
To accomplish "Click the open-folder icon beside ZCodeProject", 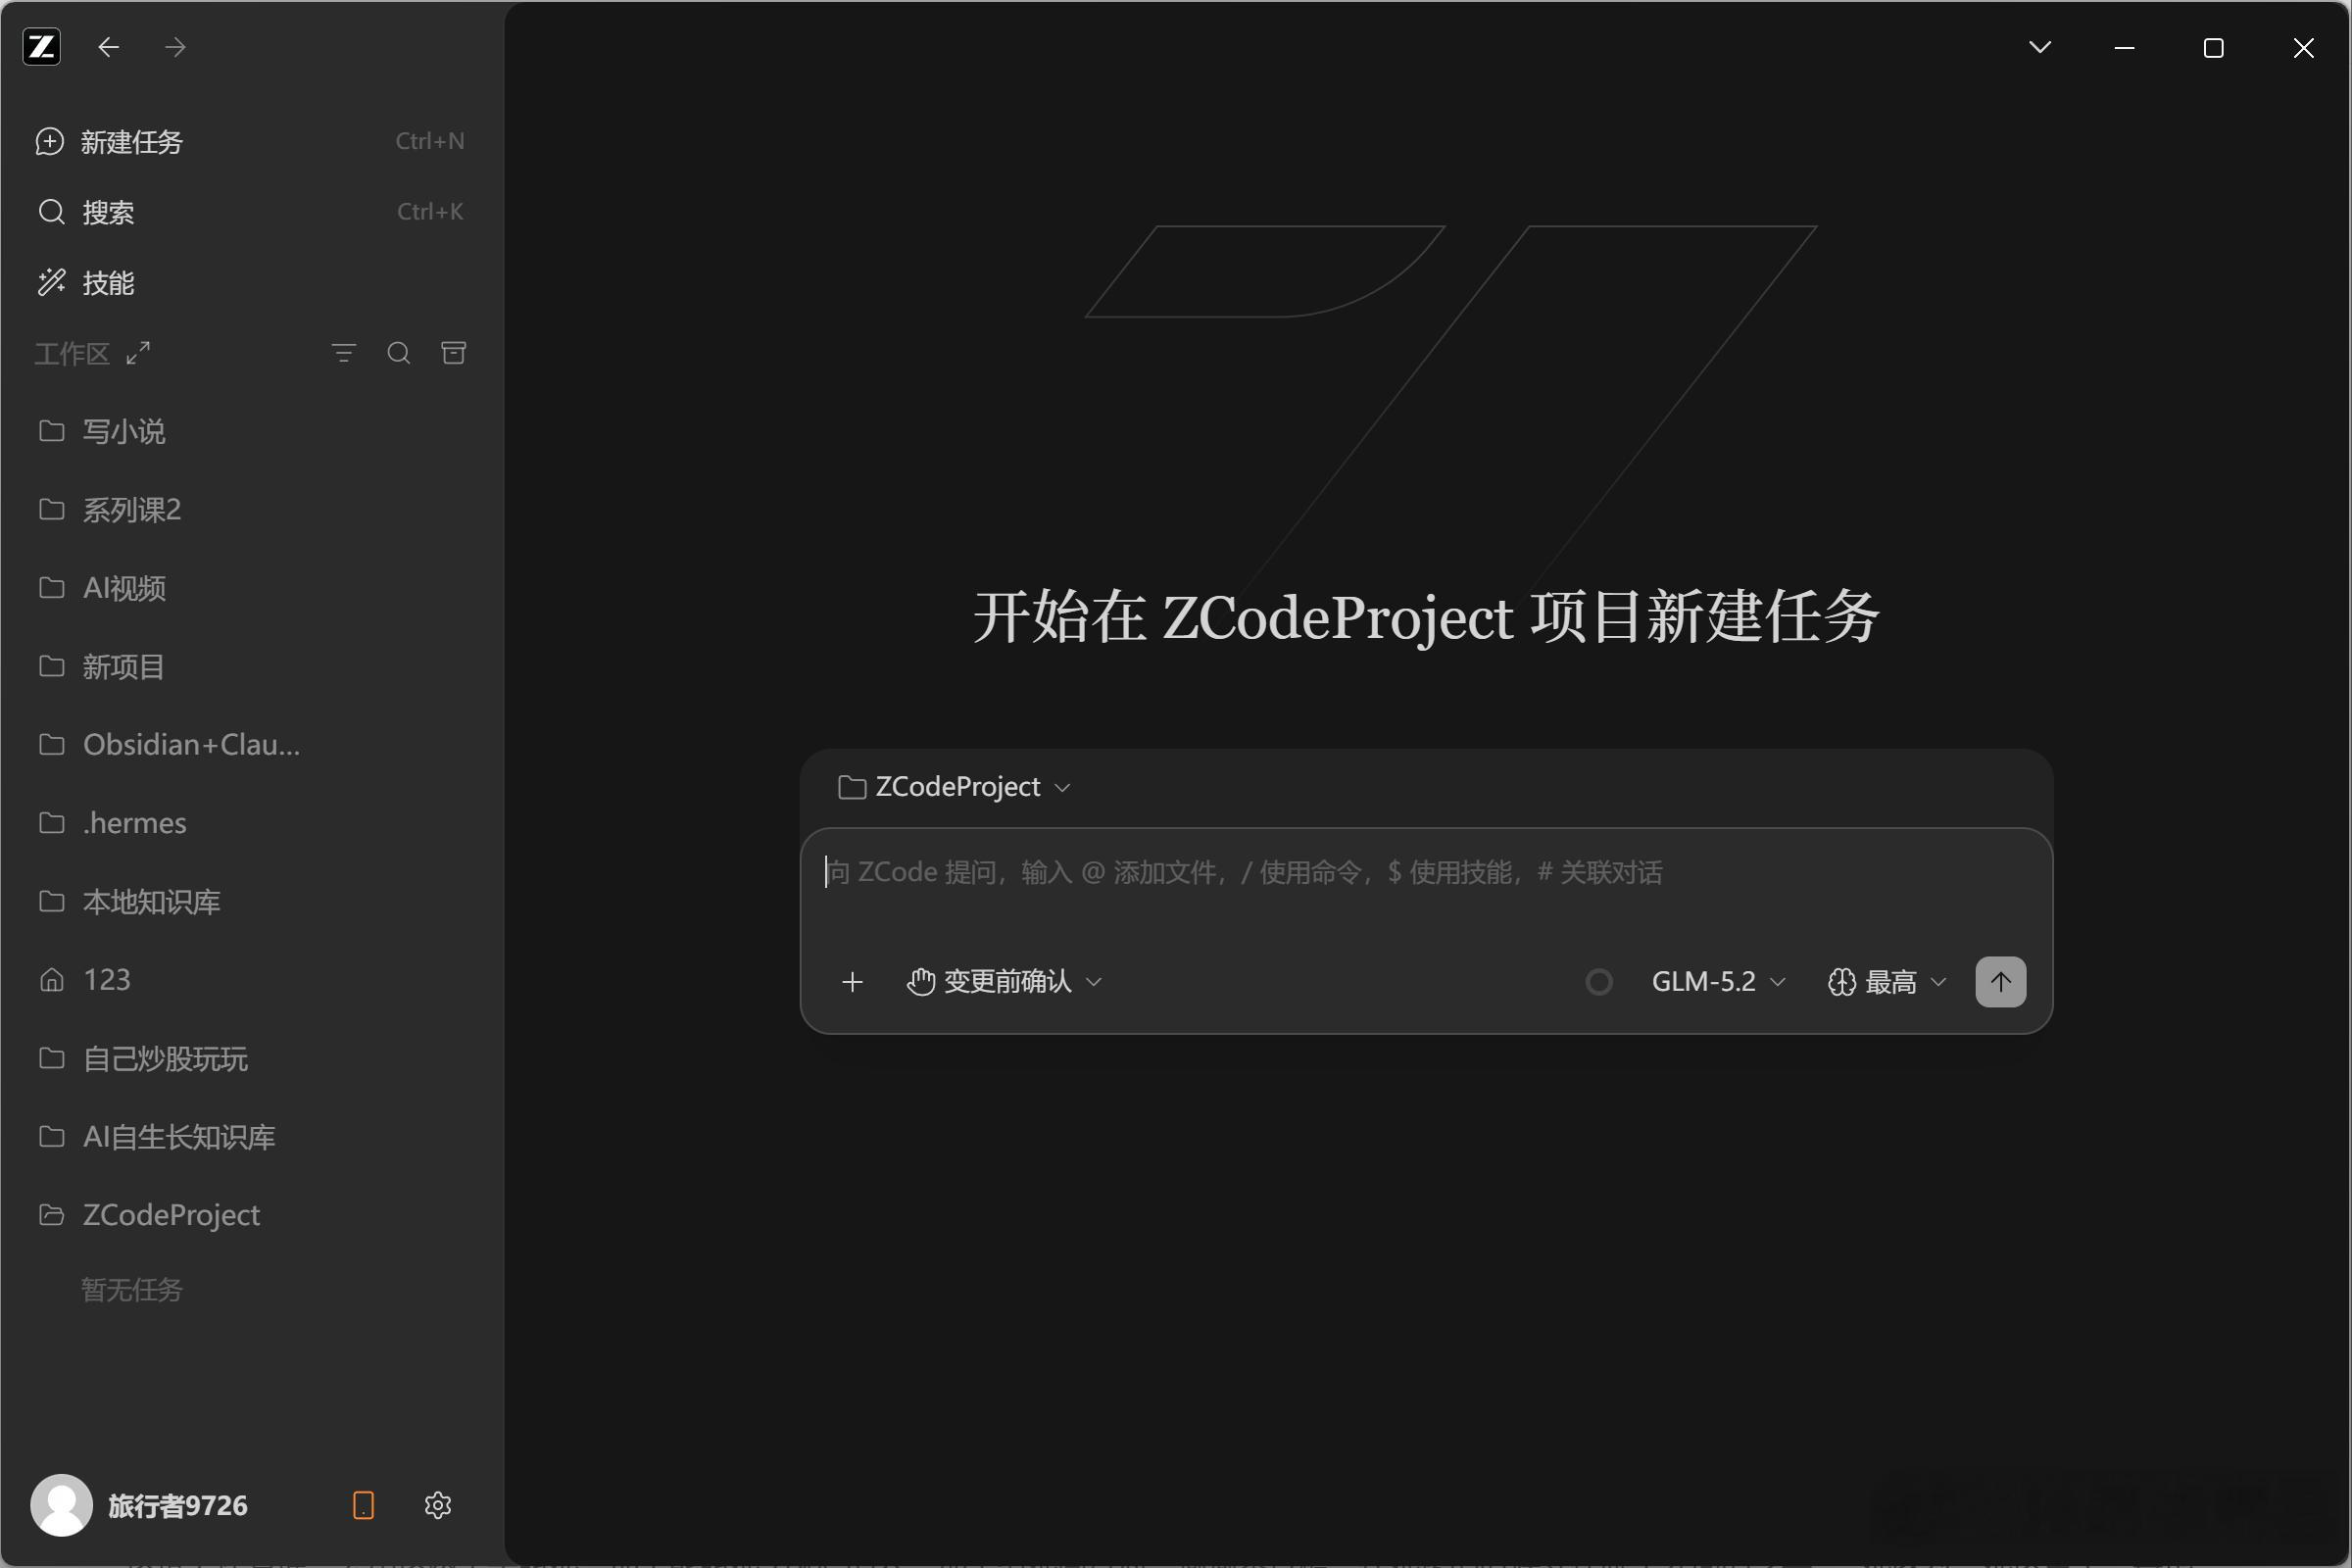I will 52,1215.
